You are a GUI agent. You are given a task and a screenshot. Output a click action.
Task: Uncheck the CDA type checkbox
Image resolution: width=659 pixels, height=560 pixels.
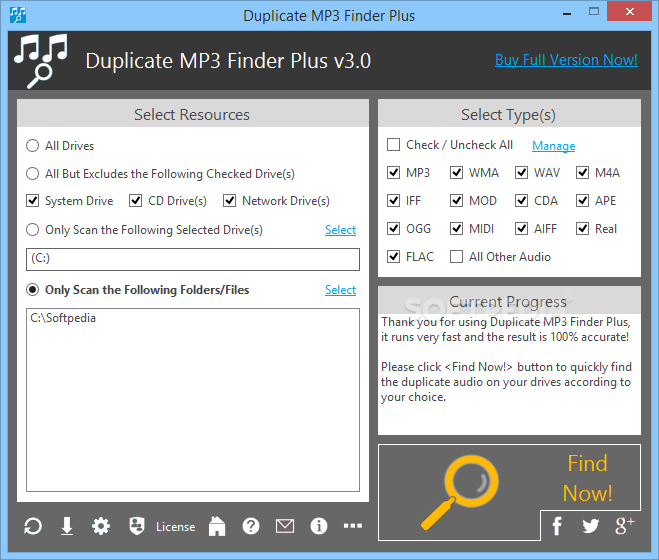point(522,201)
